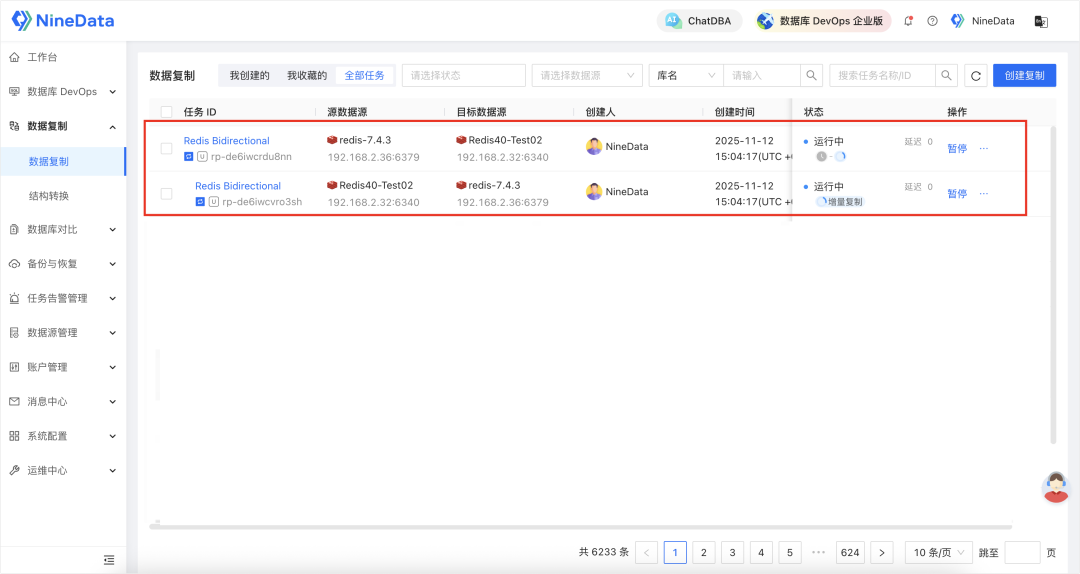Pause the first task via 暂停 link
This screenshot has height=574, width=1080.
[957, 148]
